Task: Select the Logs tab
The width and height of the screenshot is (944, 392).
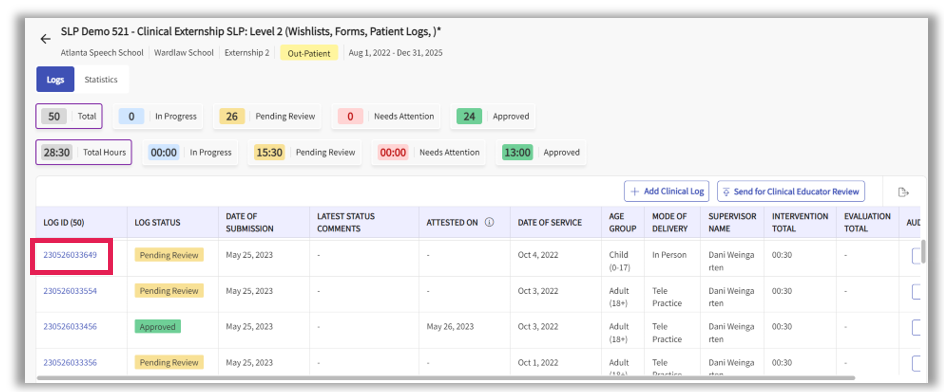Action: pyautogui.click(x=55, y=79)
